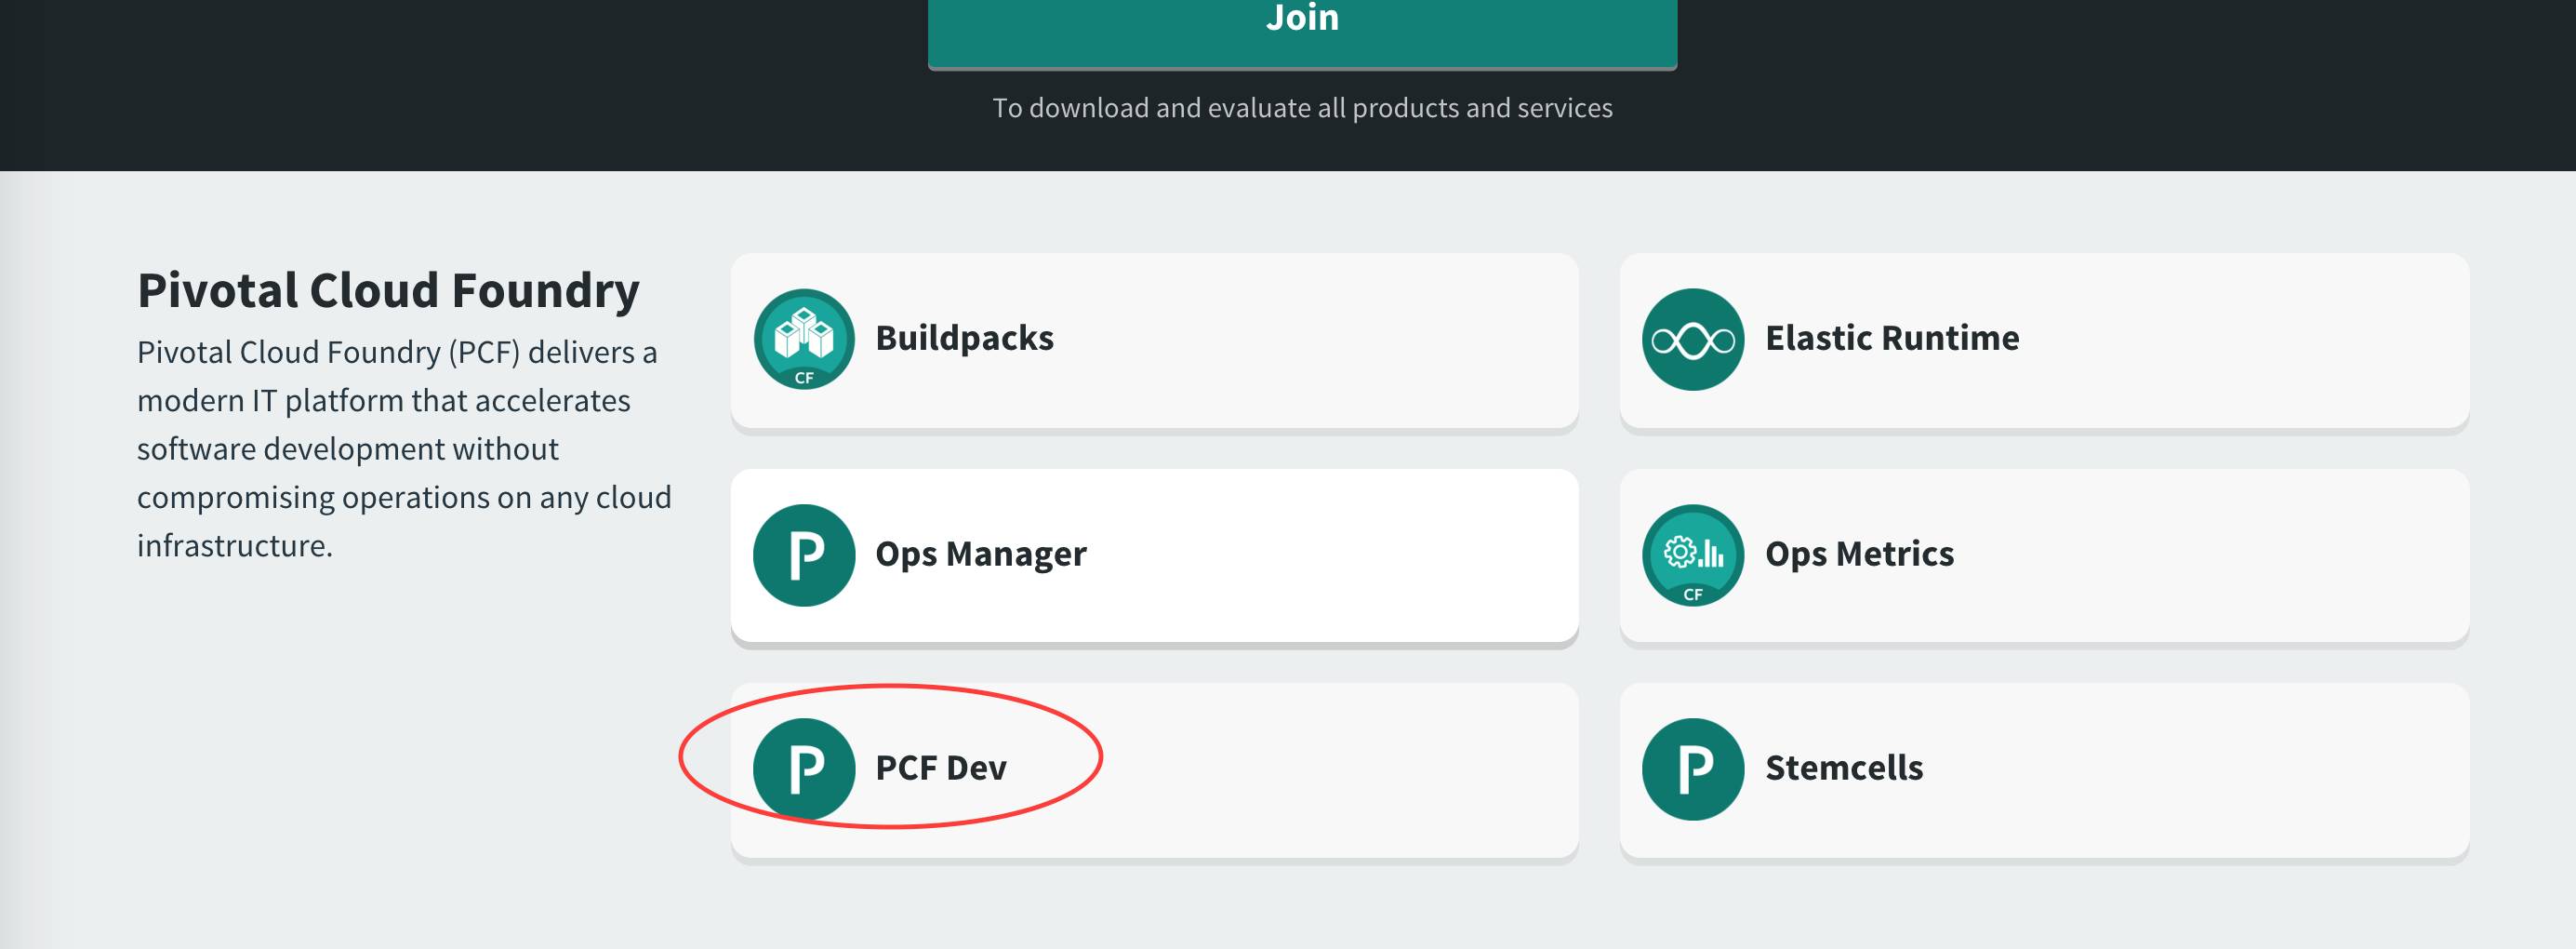Click the Ops Manager P logo icon
The height and width of the screenshot is (949, 2576).
pyautogui.click(x=804, y=555)
